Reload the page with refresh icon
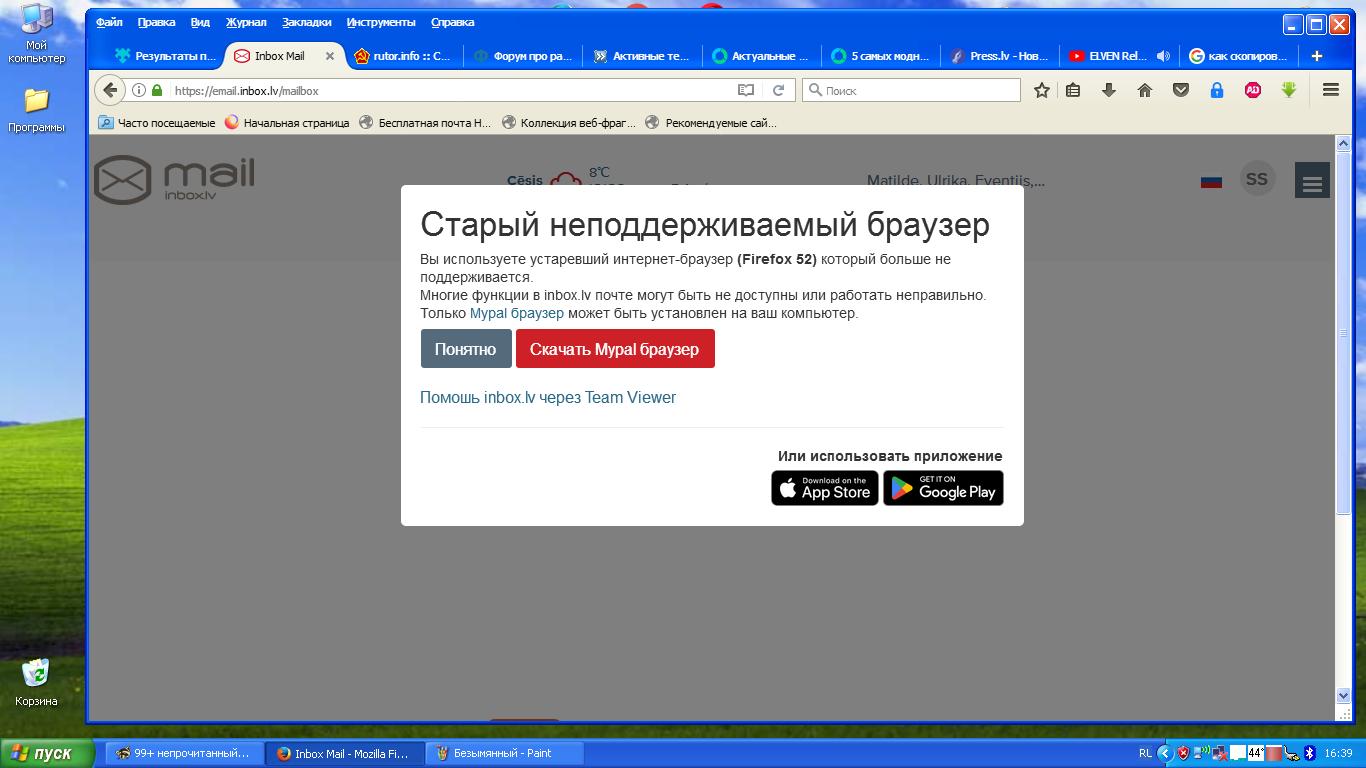Image resolution: width=1366 pixels, height=768 pixels. (778, 90)
